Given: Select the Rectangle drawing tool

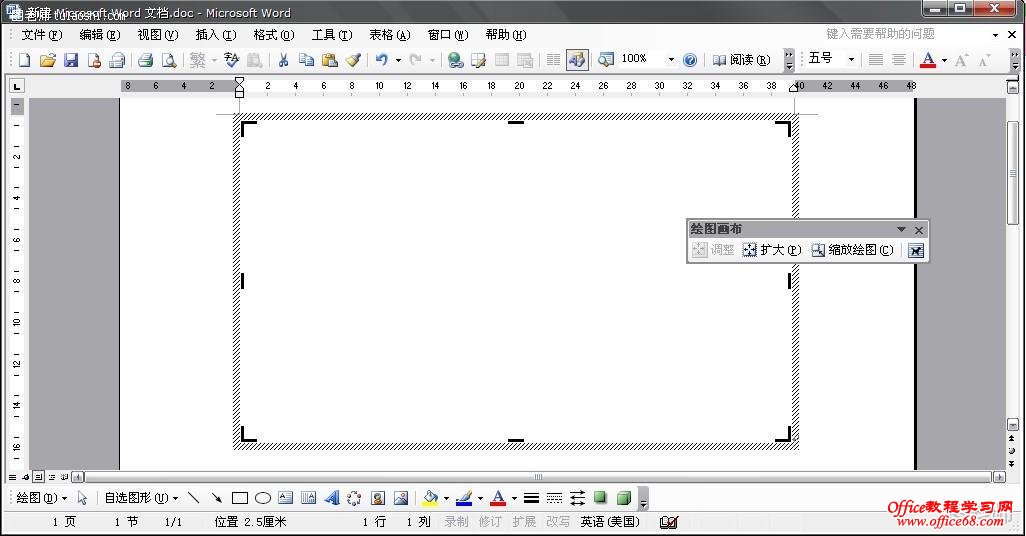Looking at the screenshot, I should [x=240, y=498].
